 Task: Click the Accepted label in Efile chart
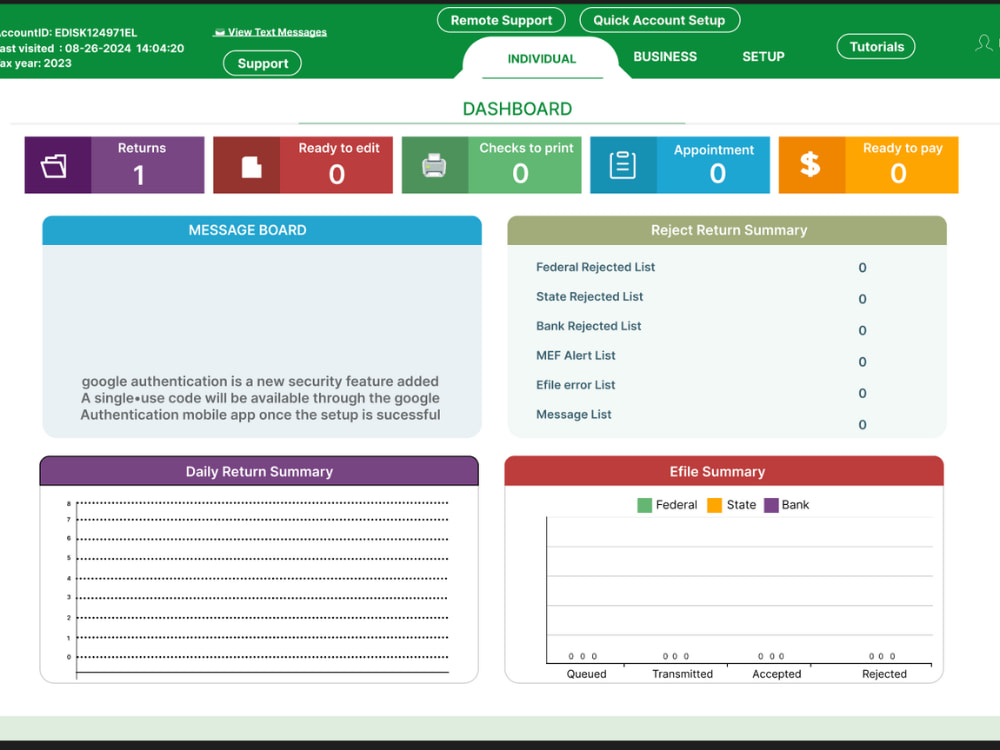pyautogui.click(x=777, y=674)
